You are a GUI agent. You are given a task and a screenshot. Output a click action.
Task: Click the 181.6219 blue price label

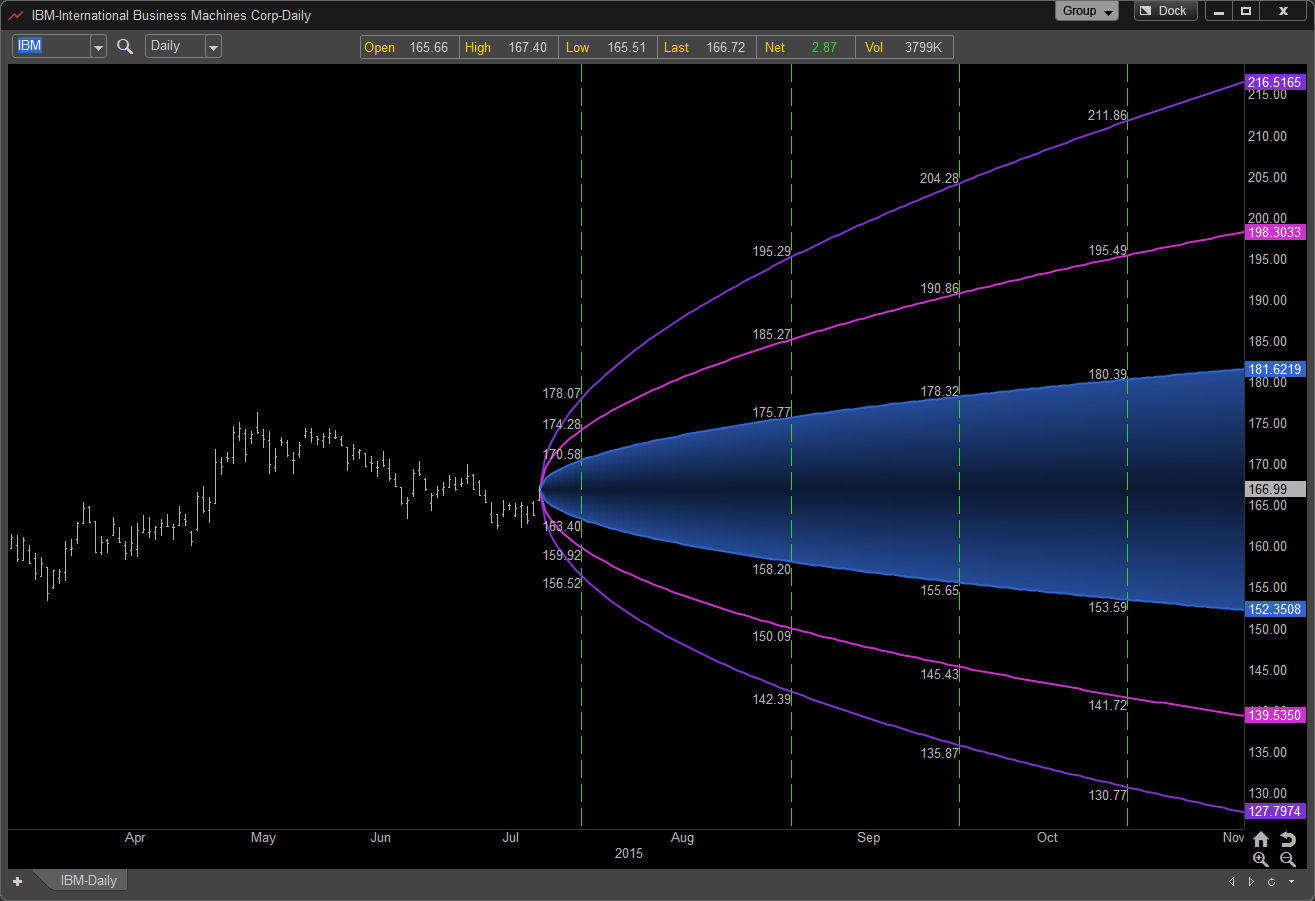click(1275, 369)
